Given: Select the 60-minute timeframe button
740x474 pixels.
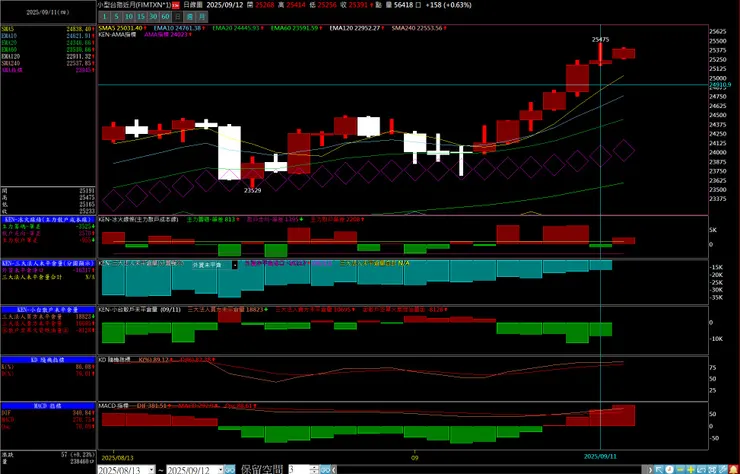Looking at the screenshot, I should [x=165, y=17].
